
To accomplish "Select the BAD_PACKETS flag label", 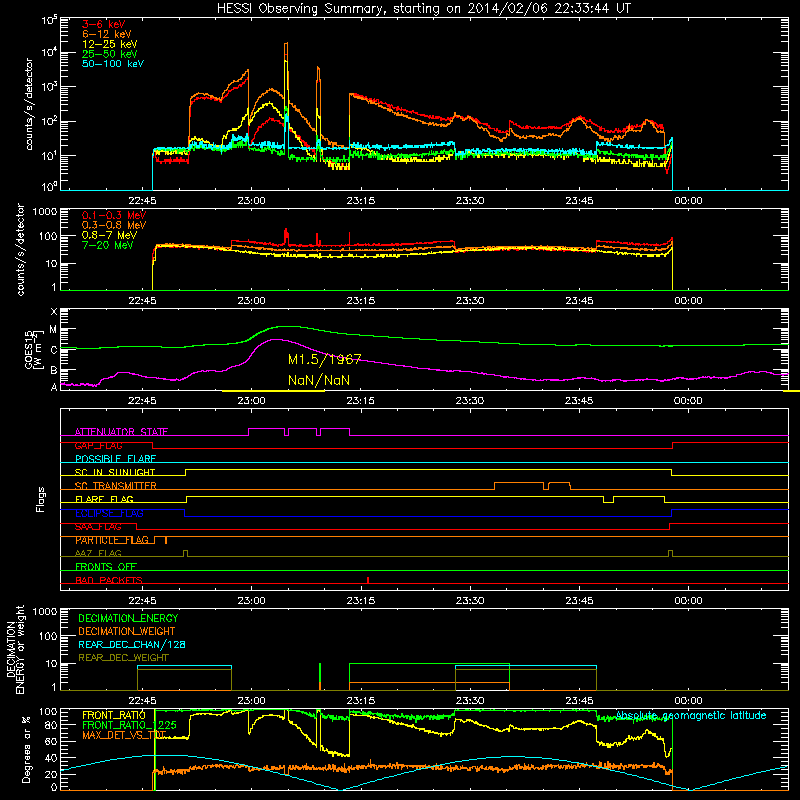I will point(109,580).
